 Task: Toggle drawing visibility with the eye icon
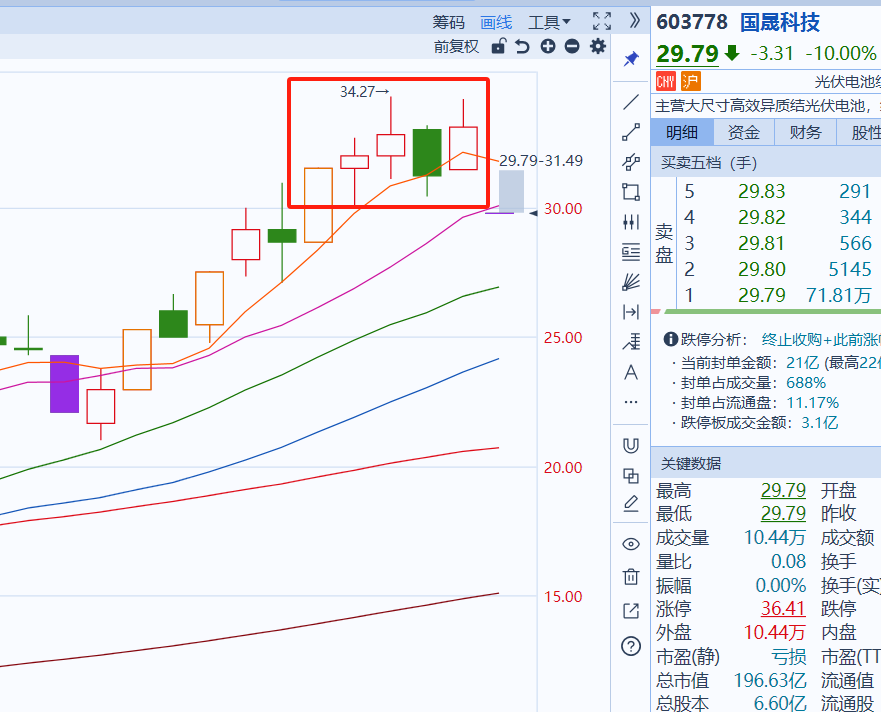pos(631,543)
